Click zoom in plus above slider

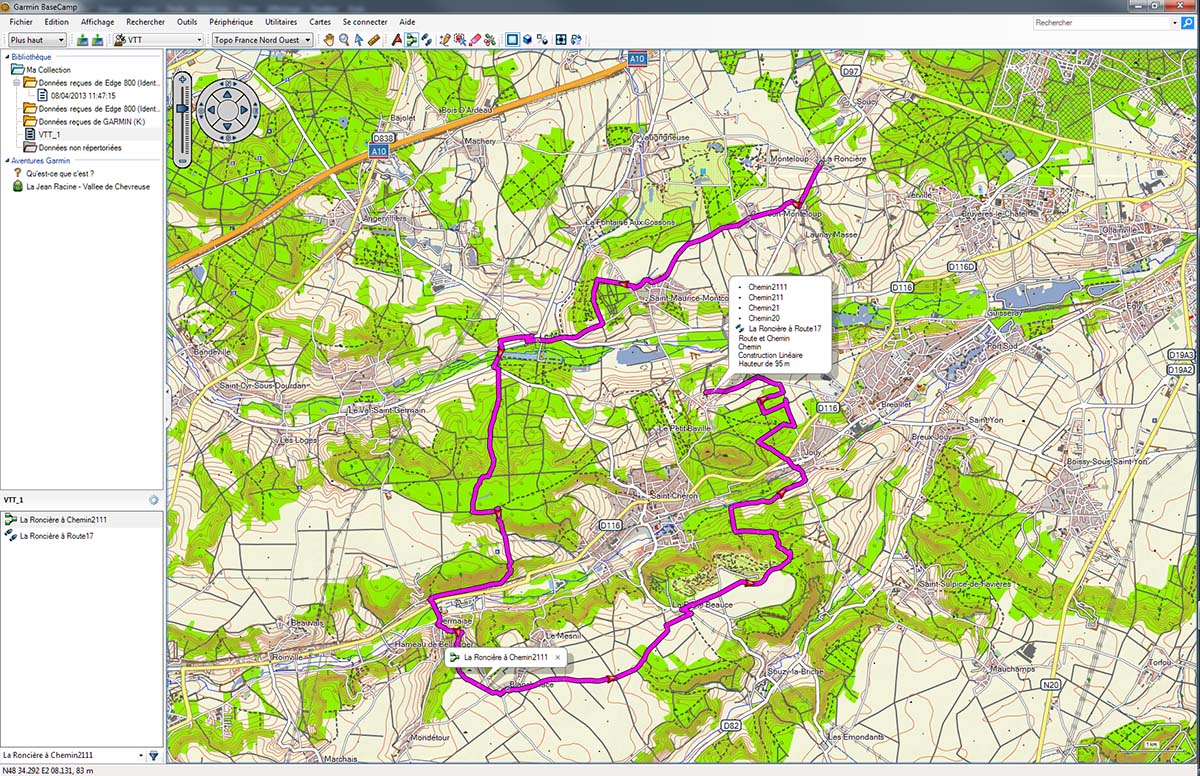(x=181, y=79)
